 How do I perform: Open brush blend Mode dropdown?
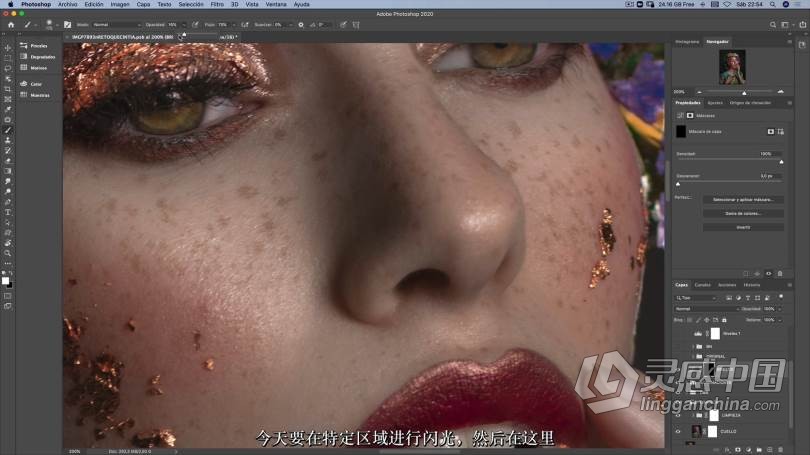pos(117,24)
